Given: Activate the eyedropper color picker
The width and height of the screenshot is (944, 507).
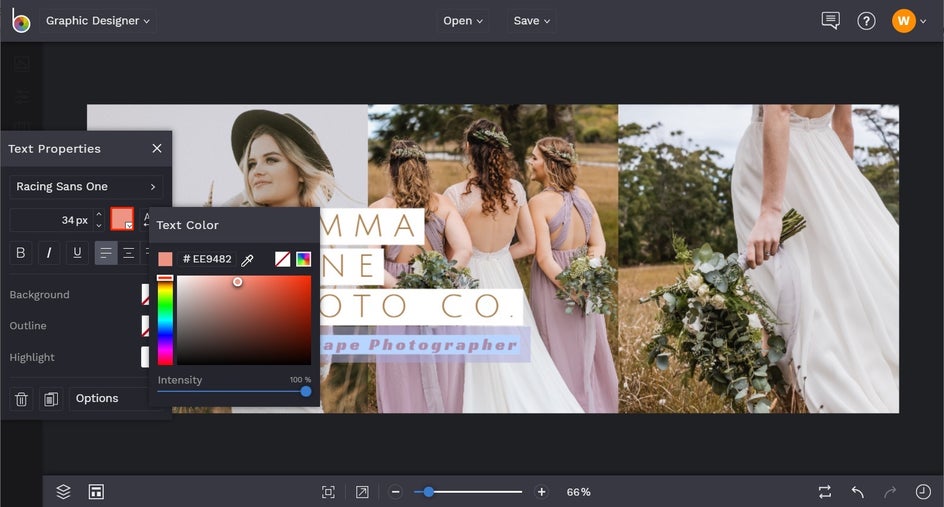Looking at the screenshot, I should tap(247, 260).
